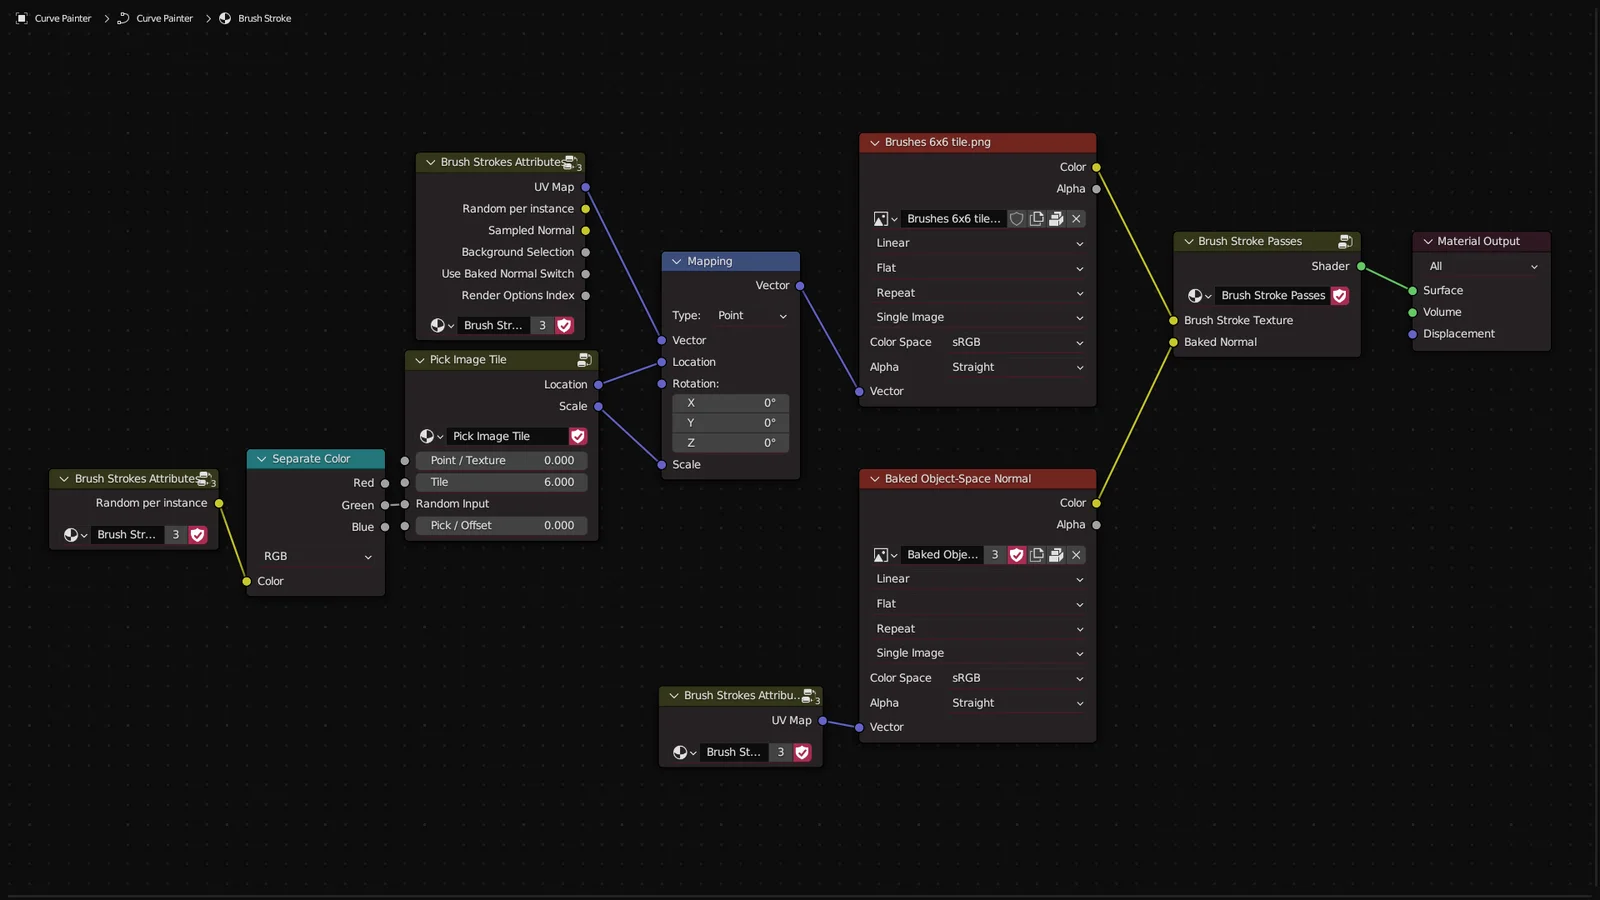Click the node group icon in Pick Image Tile header
Viewport: 1600px width, 900px height.
(x=584, y=360)
